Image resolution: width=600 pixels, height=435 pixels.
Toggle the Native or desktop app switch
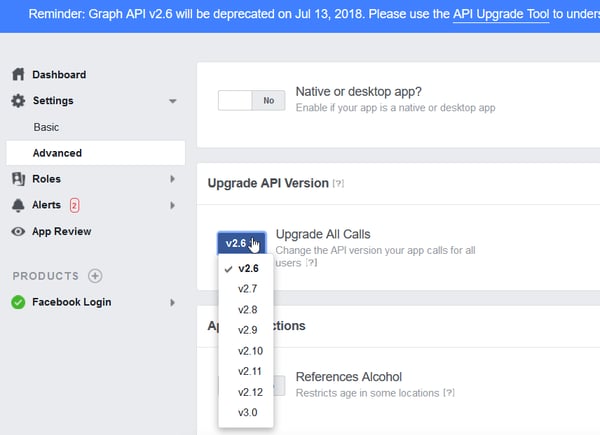(251, 100)
